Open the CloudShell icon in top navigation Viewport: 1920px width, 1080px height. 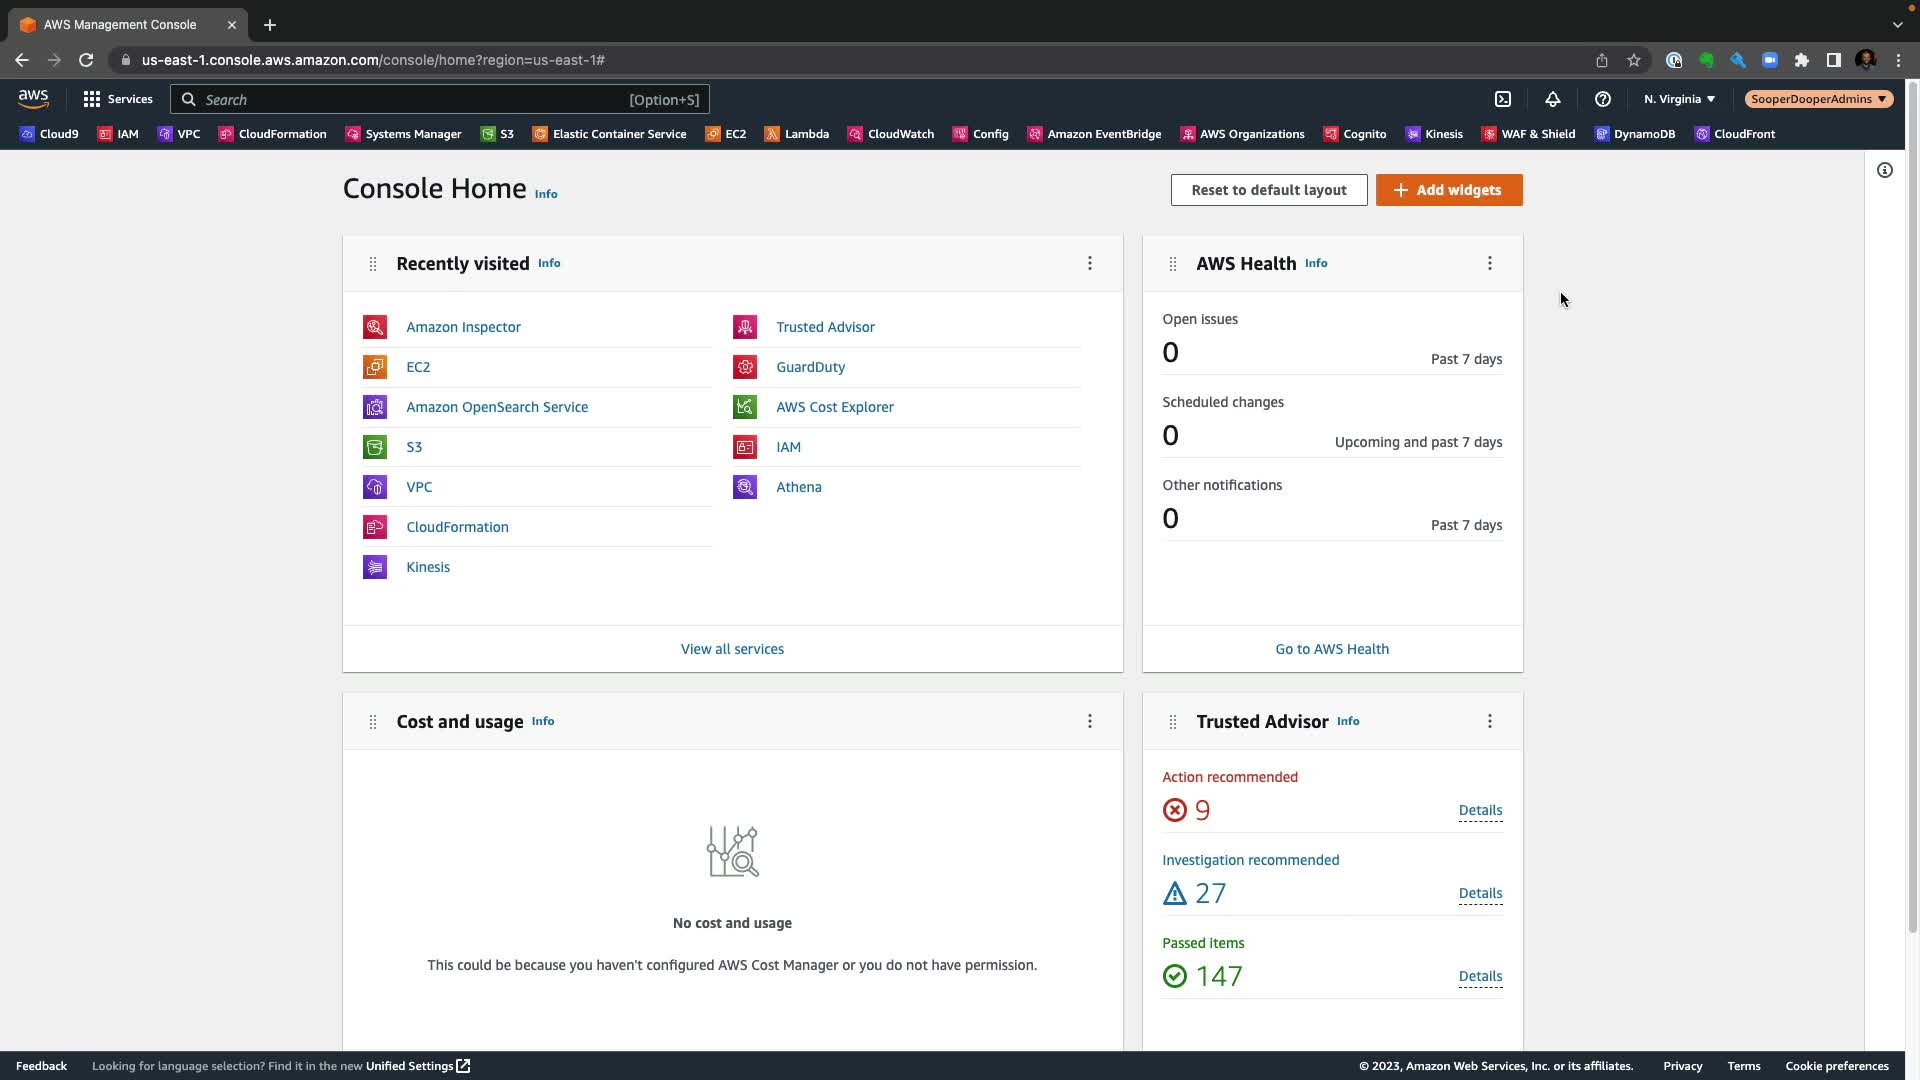point(1503,99)
